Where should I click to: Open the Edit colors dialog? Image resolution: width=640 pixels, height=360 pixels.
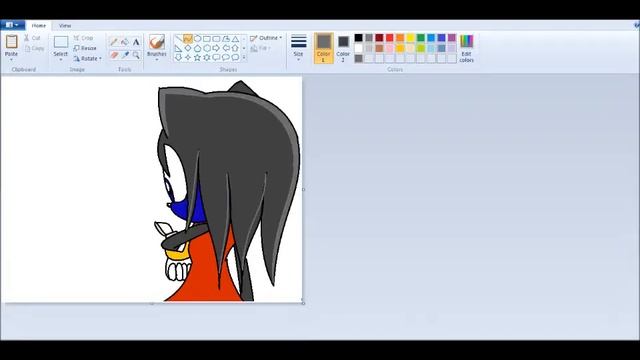(467, 48)
